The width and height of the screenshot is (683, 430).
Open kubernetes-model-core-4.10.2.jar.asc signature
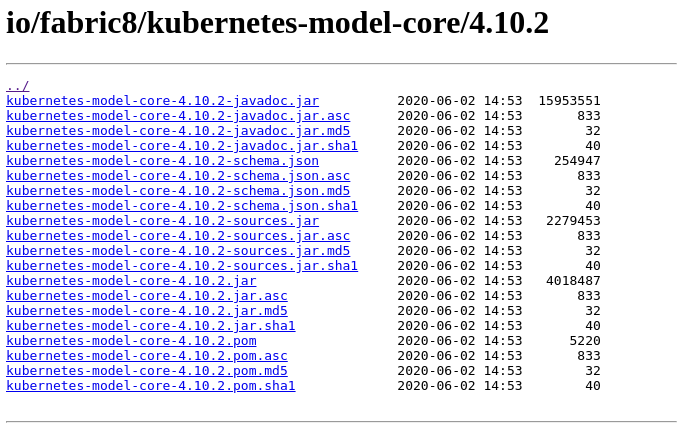[147, 296]
